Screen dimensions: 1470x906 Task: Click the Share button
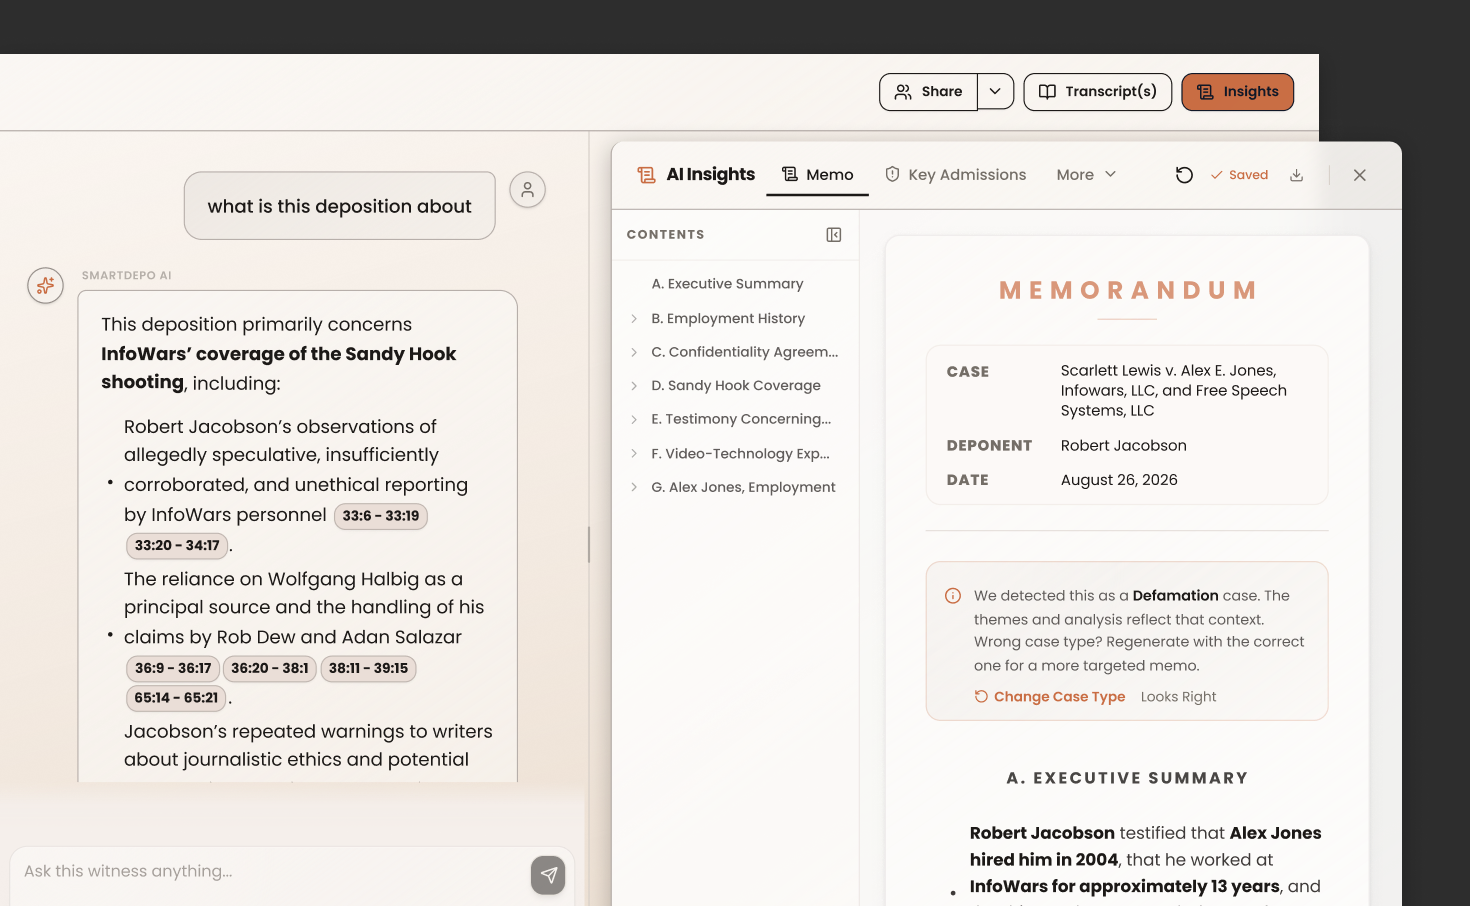pos(928,92)
